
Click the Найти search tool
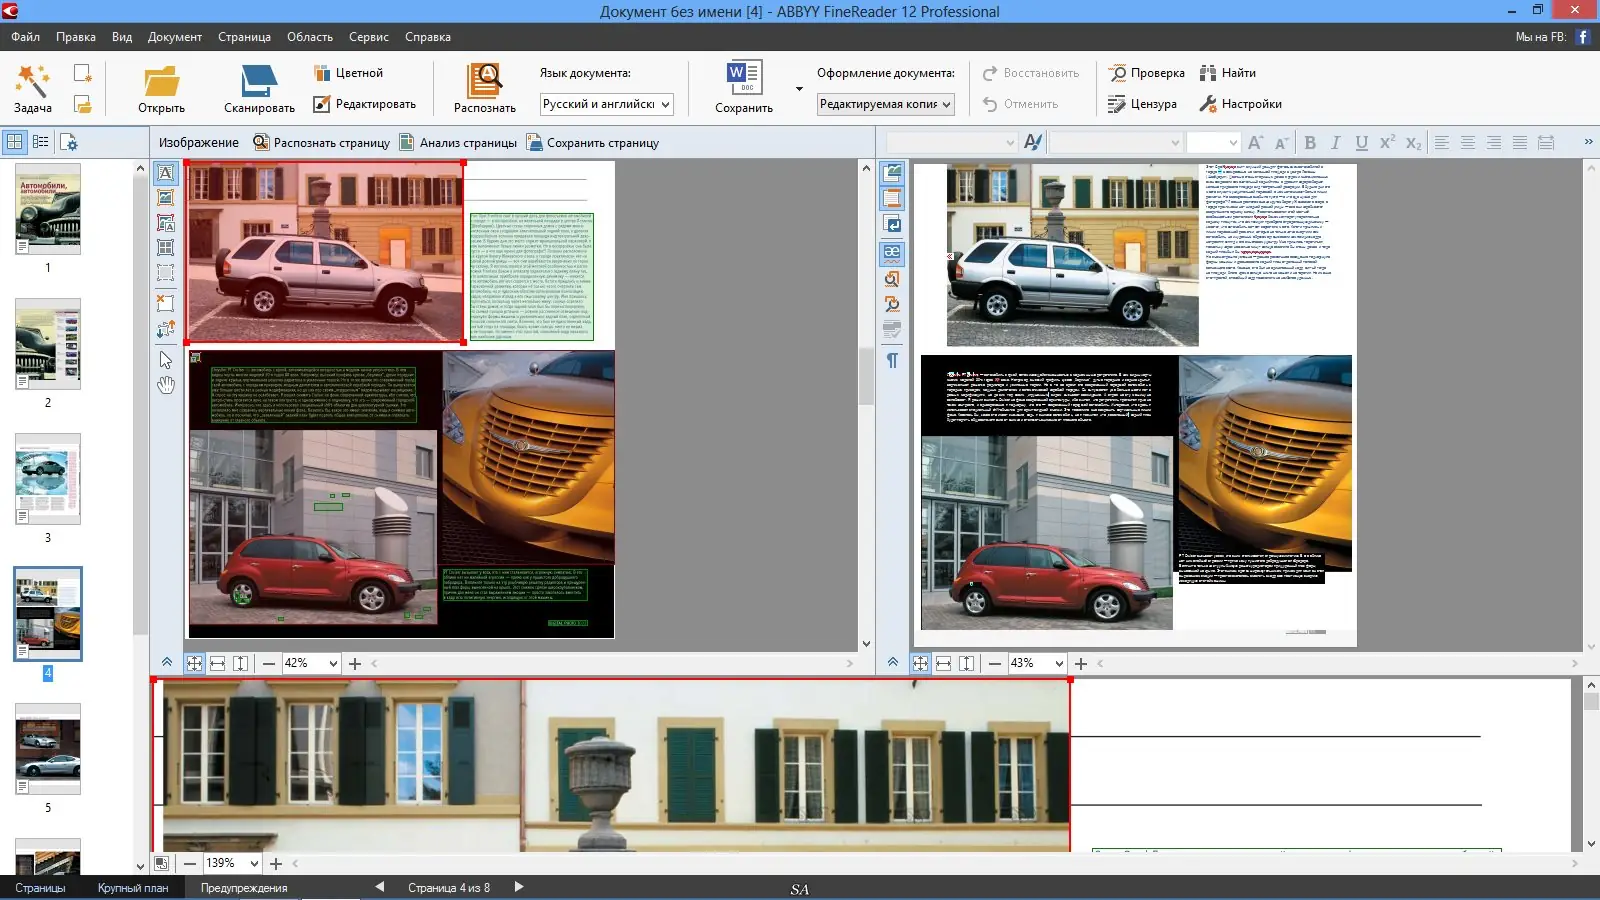(1227, 73)
